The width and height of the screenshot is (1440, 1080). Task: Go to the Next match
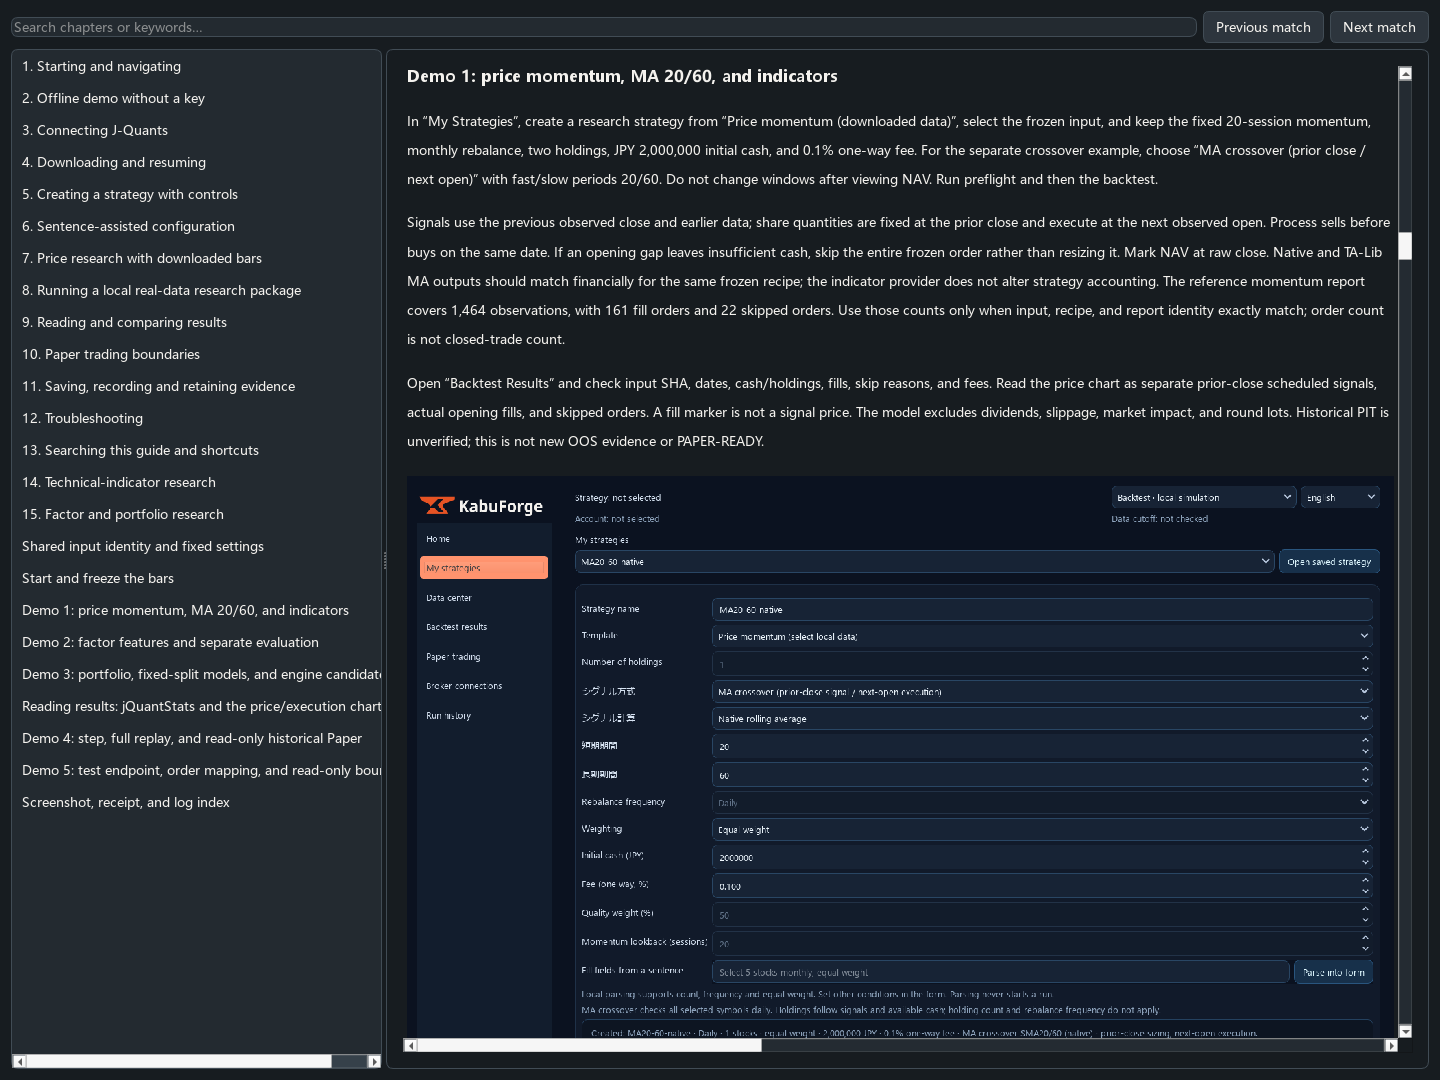pos(1379,27)
